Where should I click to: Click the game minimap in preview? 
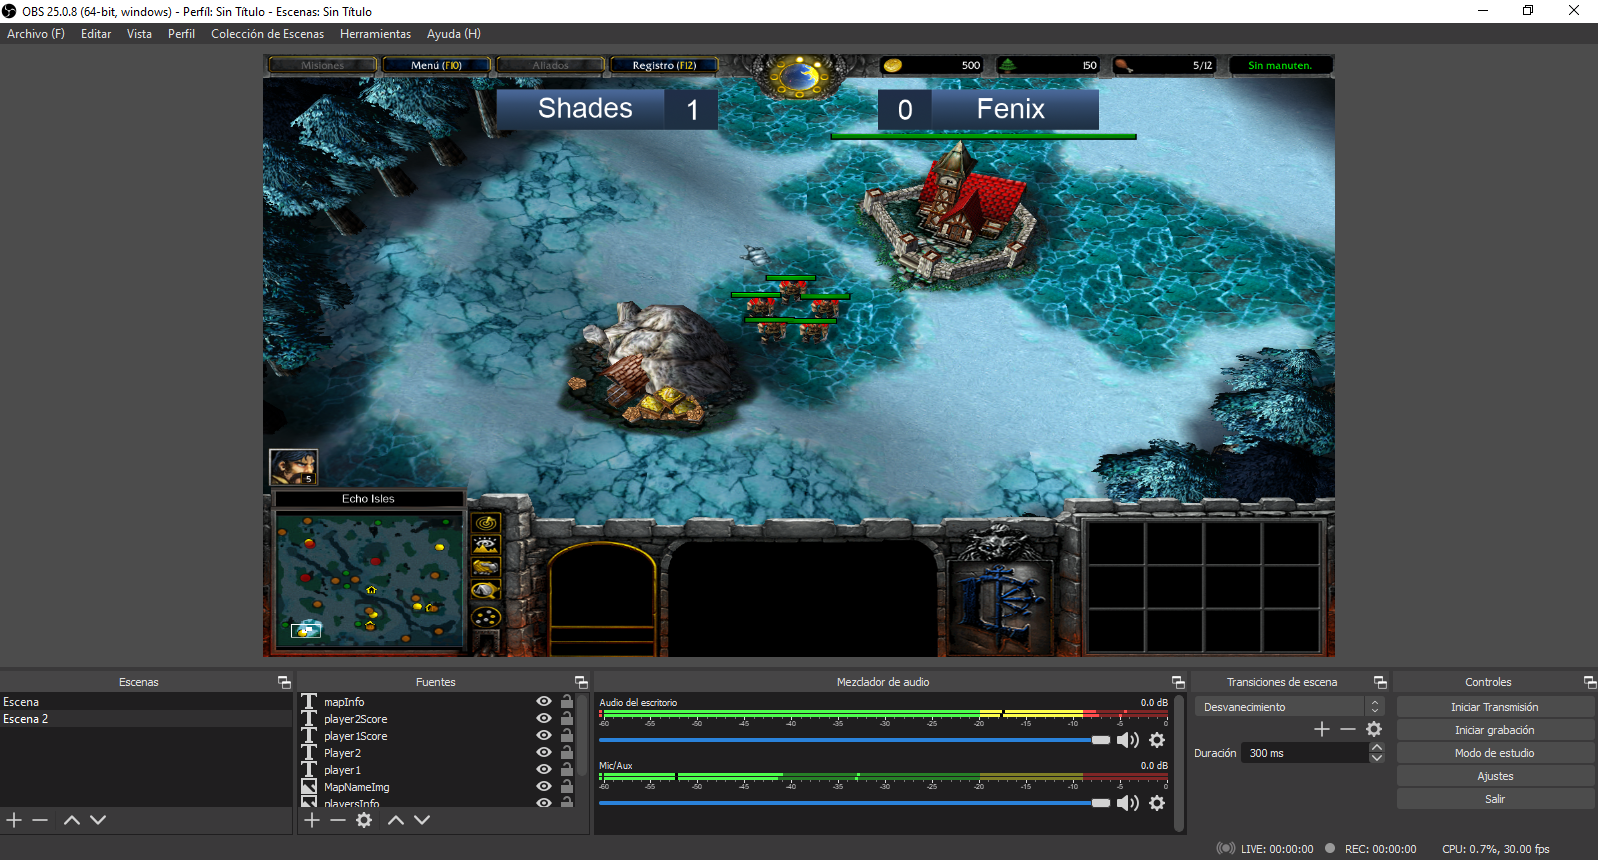tap(370, 579)
